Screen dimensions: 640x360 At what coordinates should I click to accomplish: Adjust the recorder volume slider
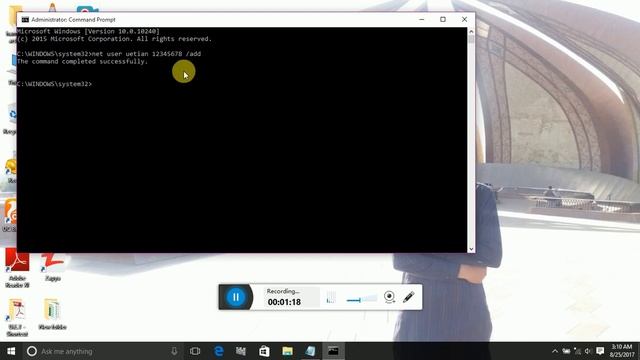pos(362,300)
